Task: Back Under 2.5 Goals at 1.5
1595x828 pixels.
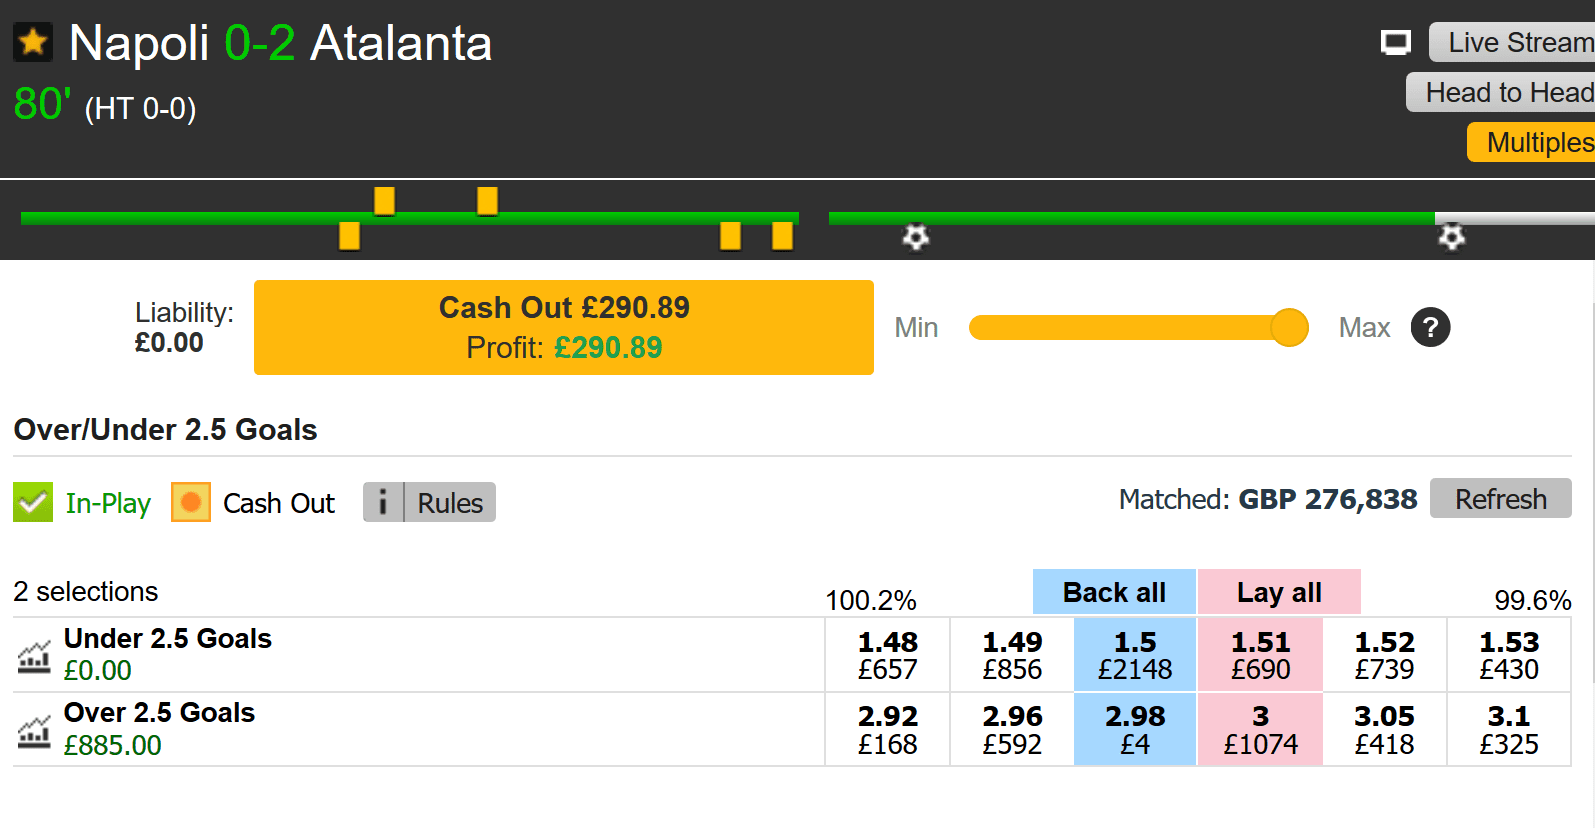Action: [1135, 655]
